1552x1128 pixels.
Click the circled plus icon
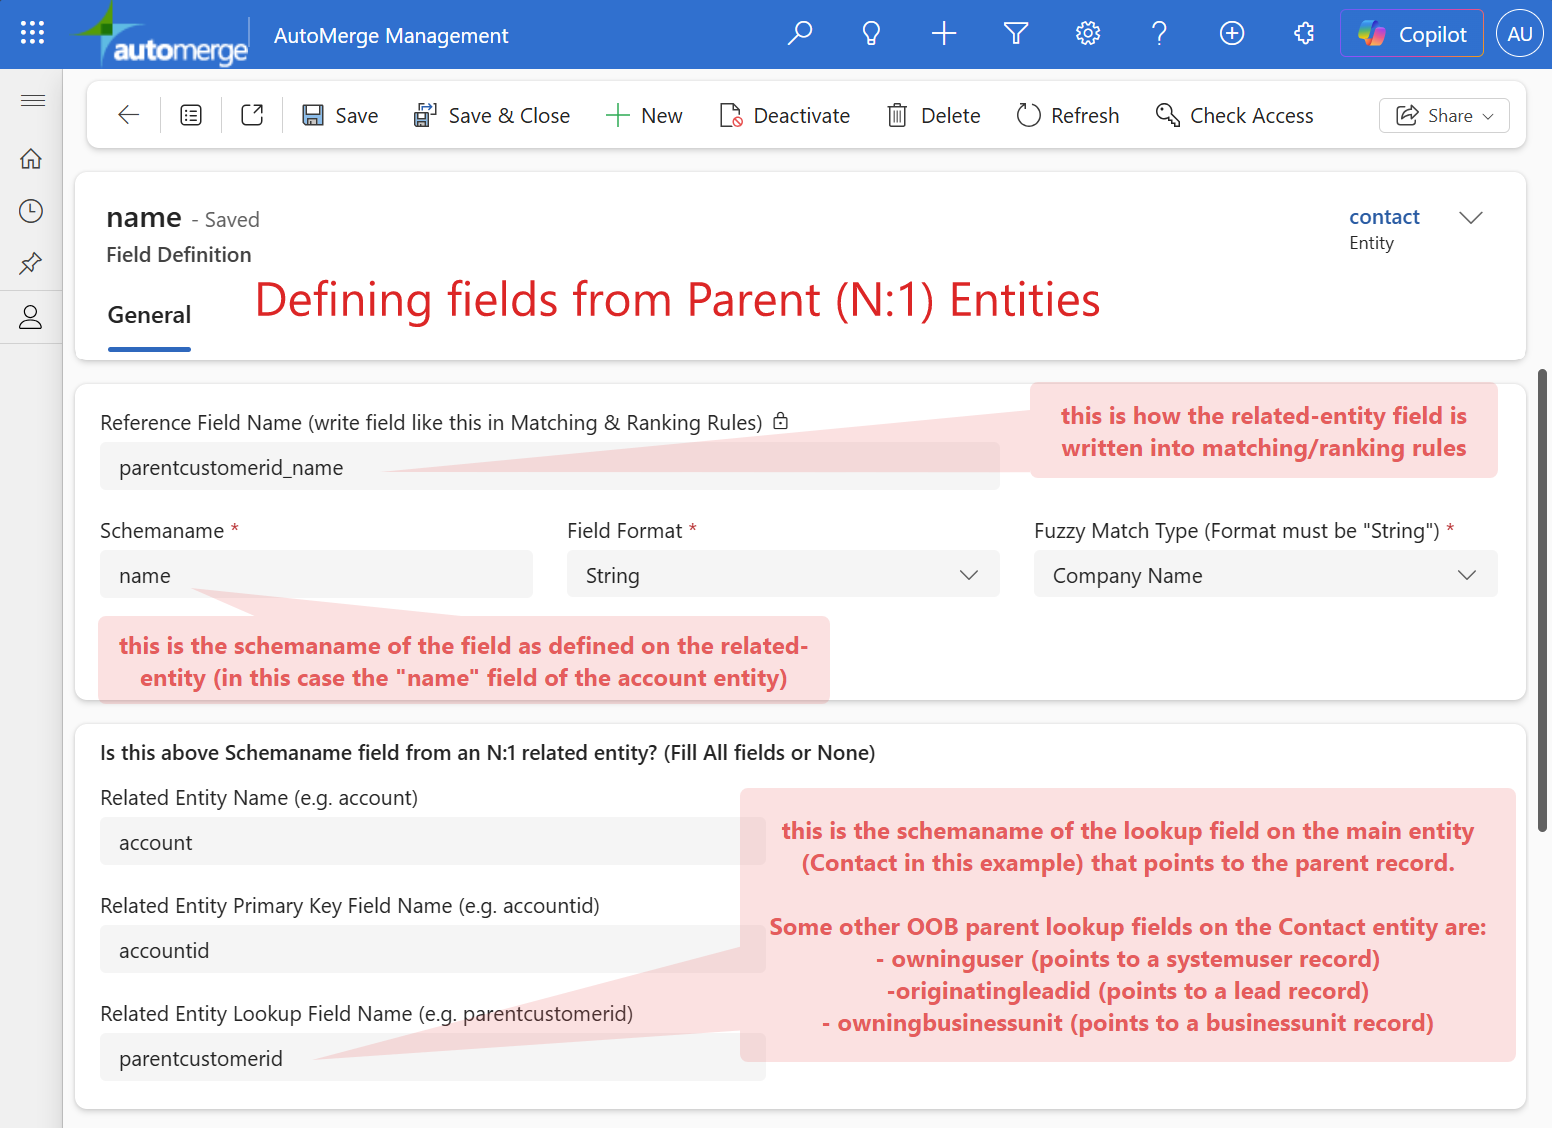(x=1232, y=34)
